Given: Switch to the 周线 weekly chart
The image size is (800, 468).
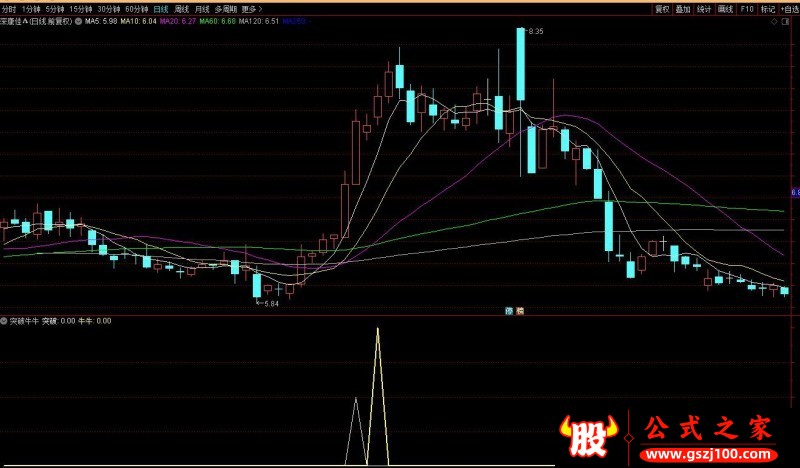Looking at the screenshot, I should point(181,9).
